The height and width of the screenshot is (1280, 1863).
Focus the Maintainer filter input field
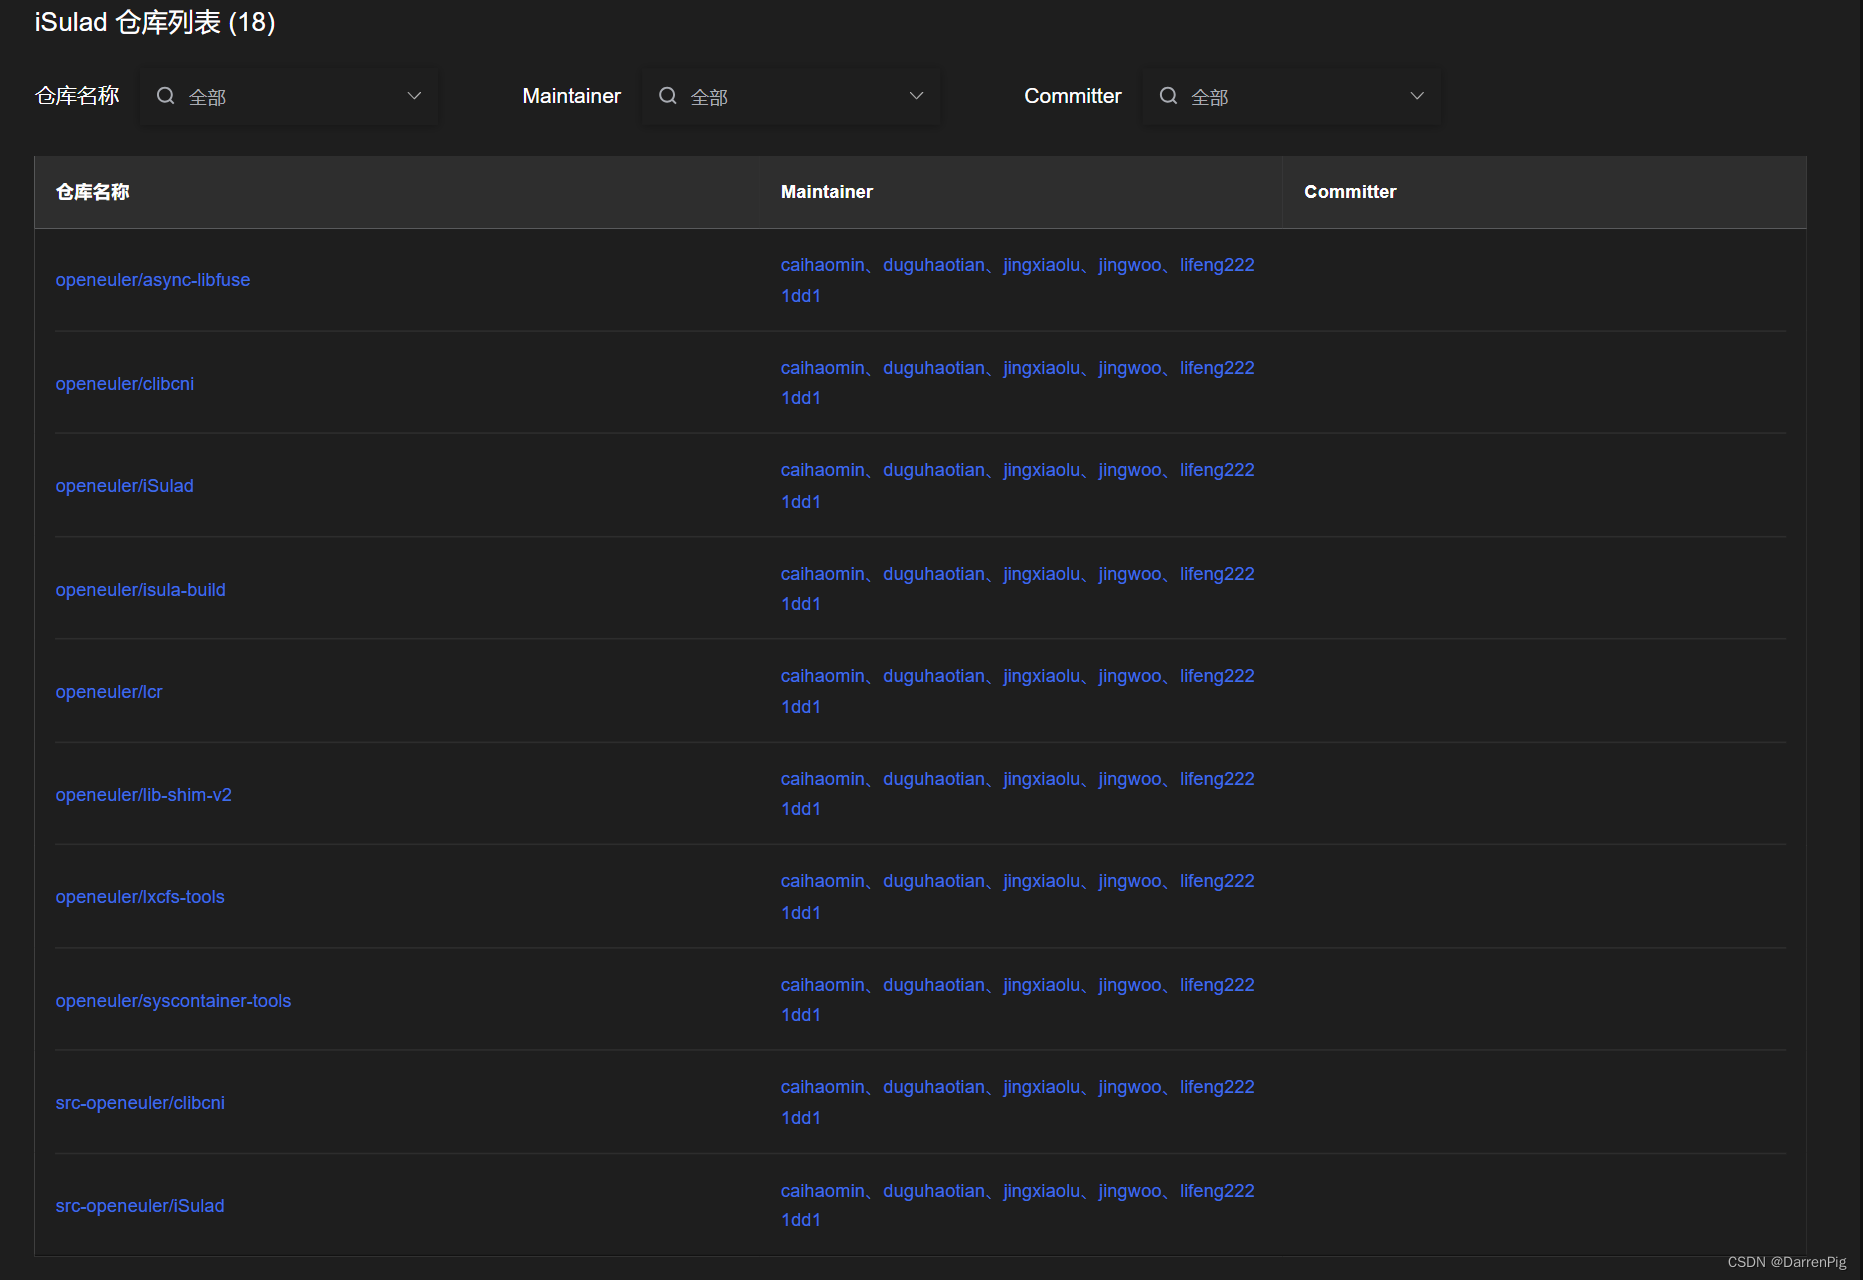tap(790, 96)
